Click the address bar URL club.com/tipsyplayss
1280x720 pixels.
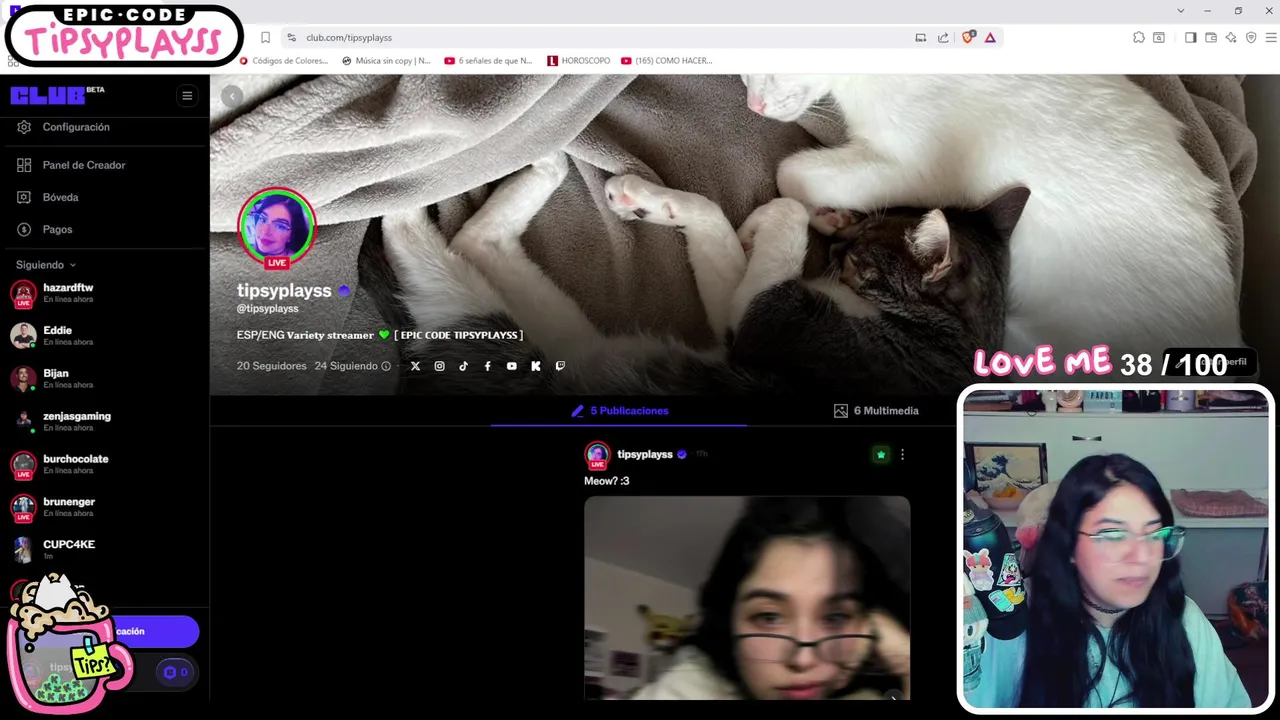[x=349, y=38]
